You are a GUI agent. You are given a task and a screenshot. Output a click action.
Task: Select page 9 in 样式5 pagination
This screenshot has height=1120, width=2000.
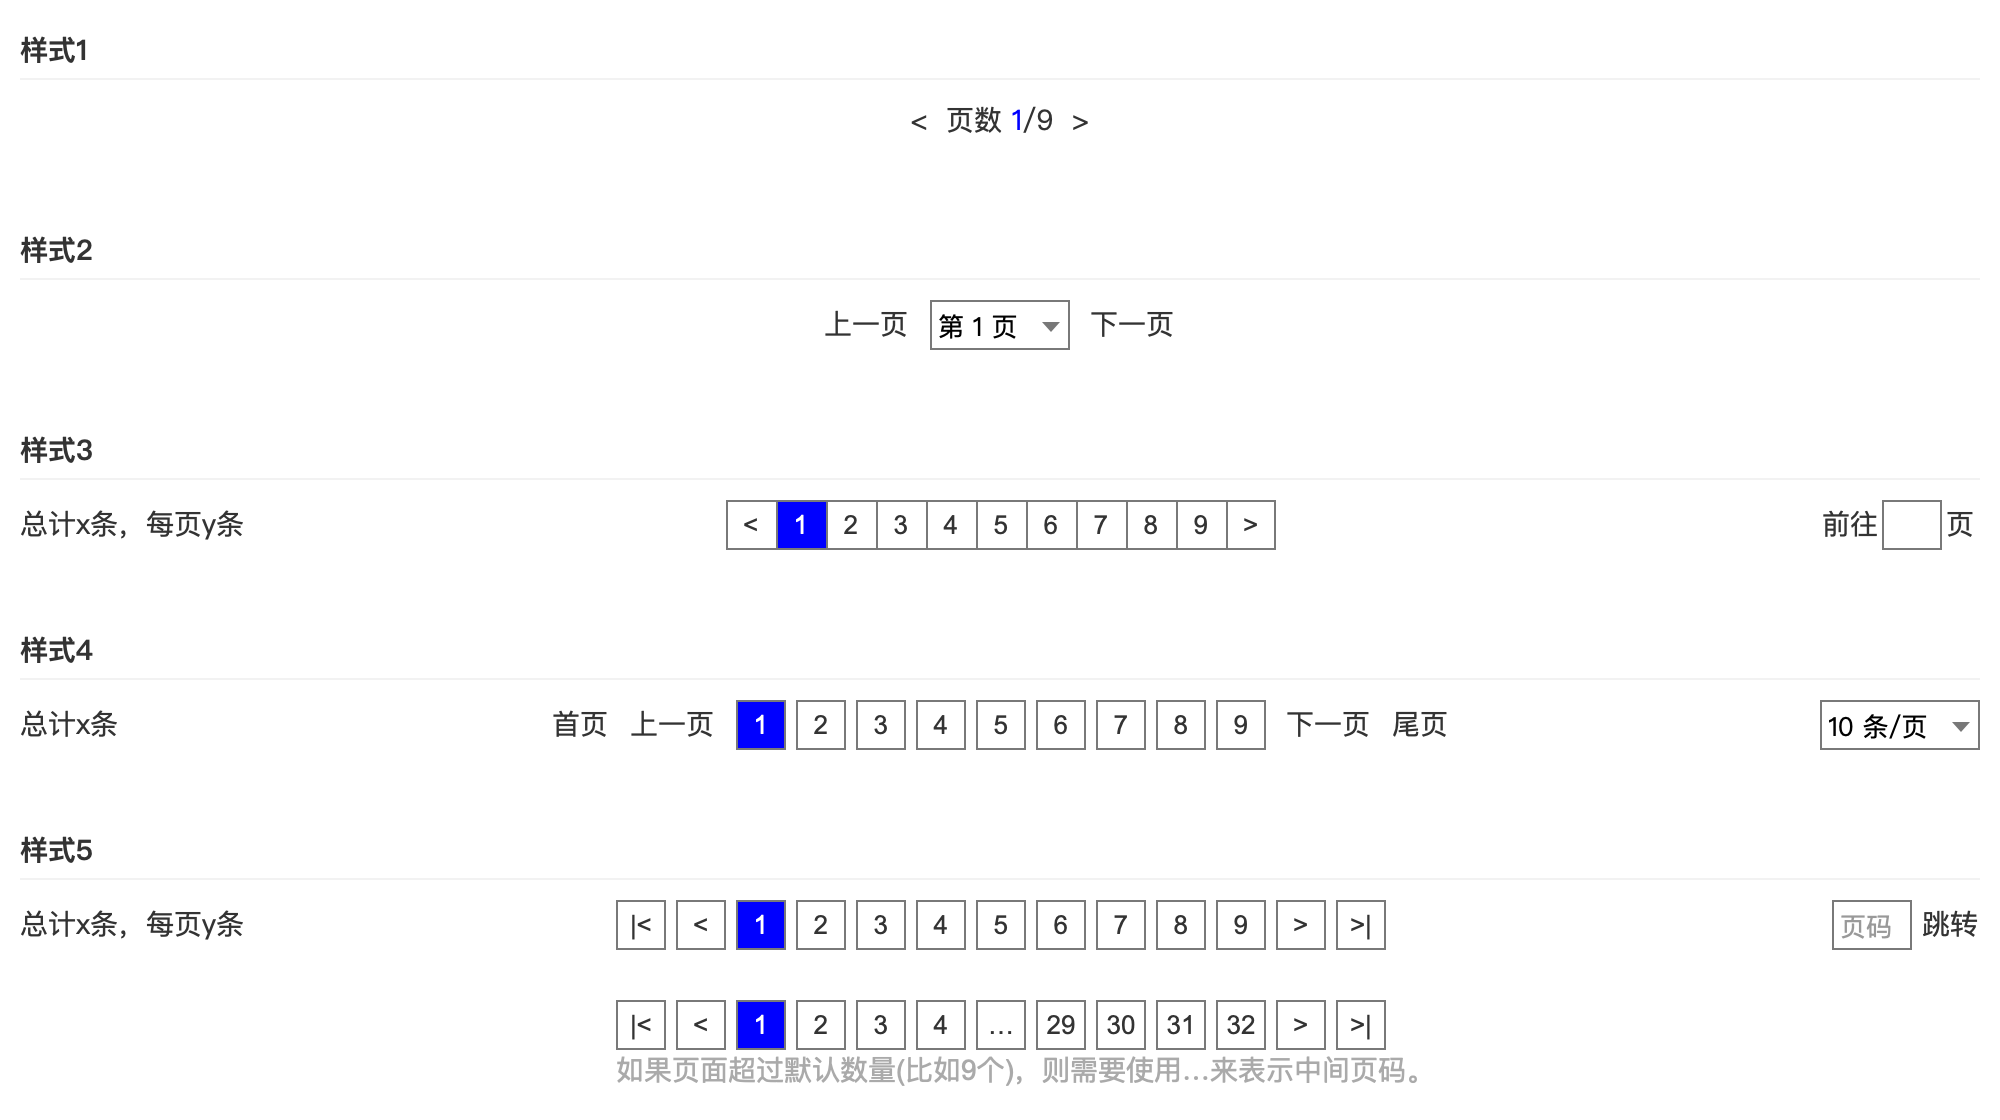click(1240, 925)
